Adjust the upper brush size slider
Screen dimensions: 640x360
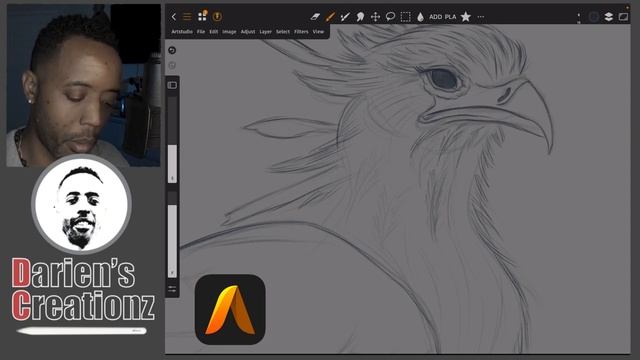(x=172, y=140)
